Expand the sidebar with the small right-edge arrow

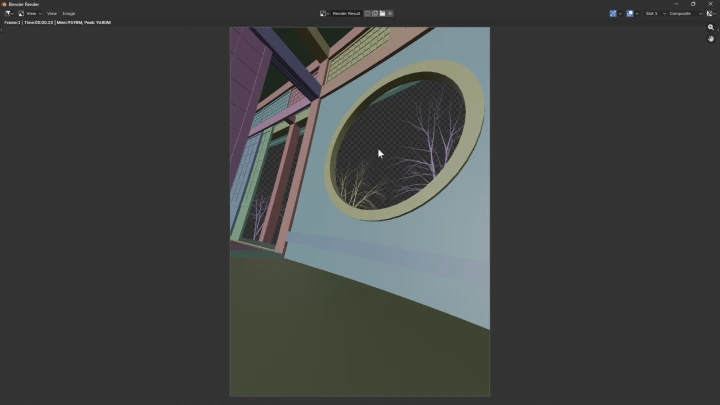pos(718,30)
